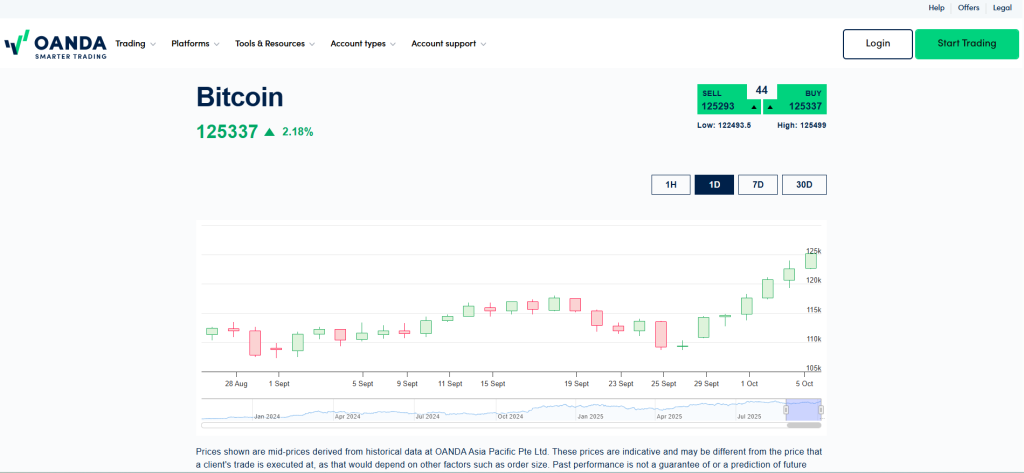1024x473 pixels.
Task: Click the 2.18% change value
Action: pyautogui.click(x=298, y=132)
